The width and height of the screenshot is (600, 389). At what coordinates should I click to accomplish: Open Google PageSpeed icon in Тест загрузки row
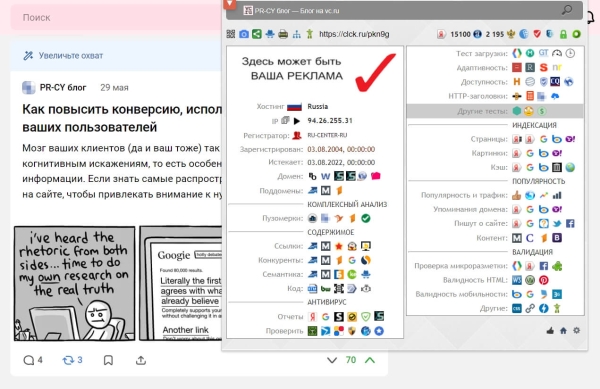(x=517, y=53)
